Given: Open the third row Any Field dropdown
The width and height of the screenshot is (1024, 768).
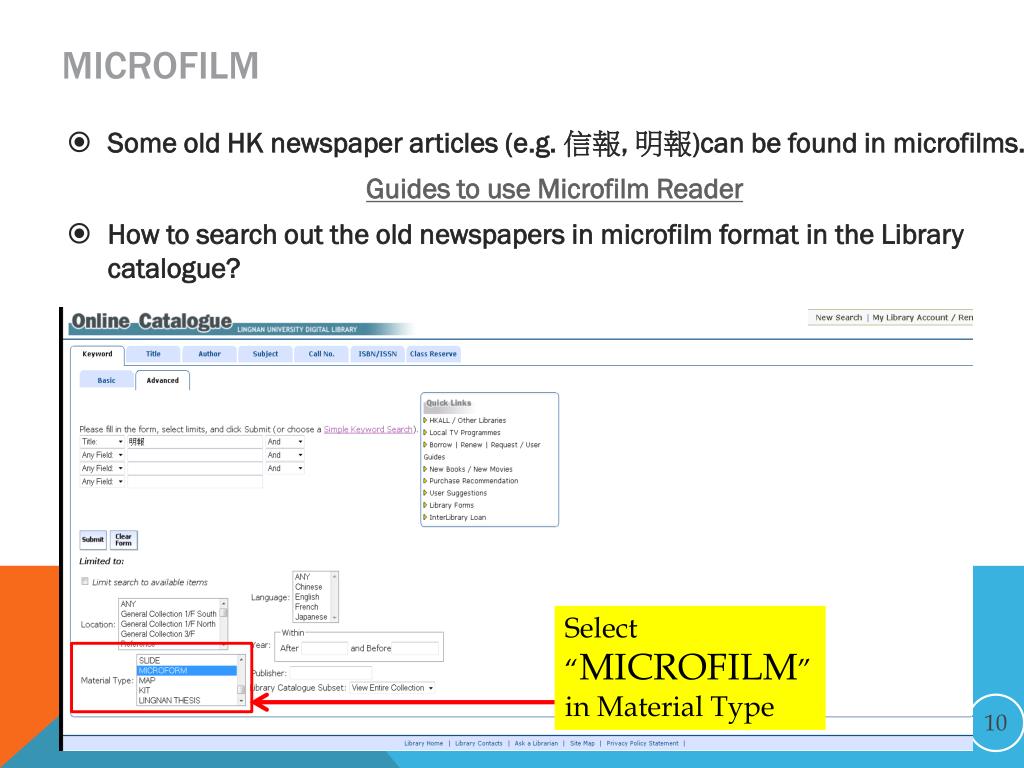Looking at the screenshot, I should [102, 468].
